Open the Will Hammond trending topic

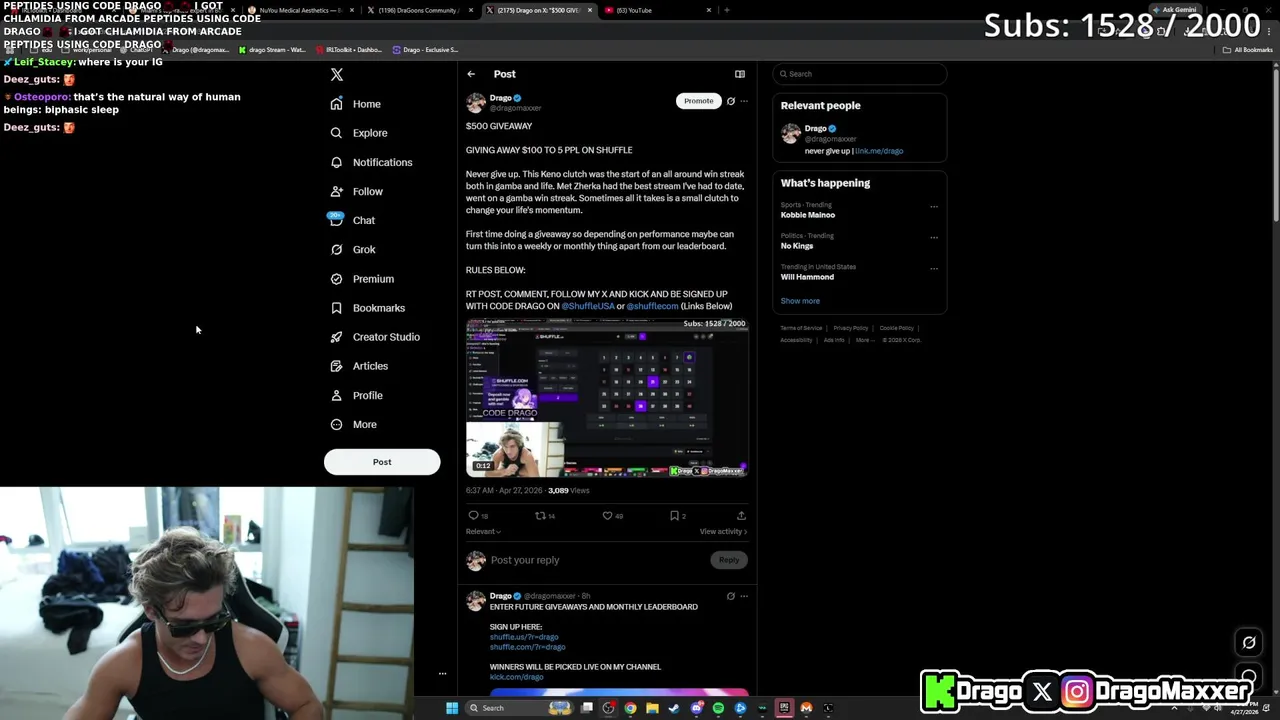click(x=807, y=277)
